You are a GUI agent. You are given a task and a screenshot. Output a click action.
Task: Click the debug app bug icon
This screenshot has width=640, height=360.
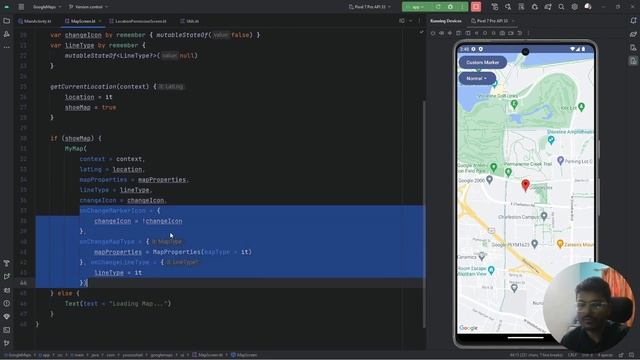coord(450,7)
